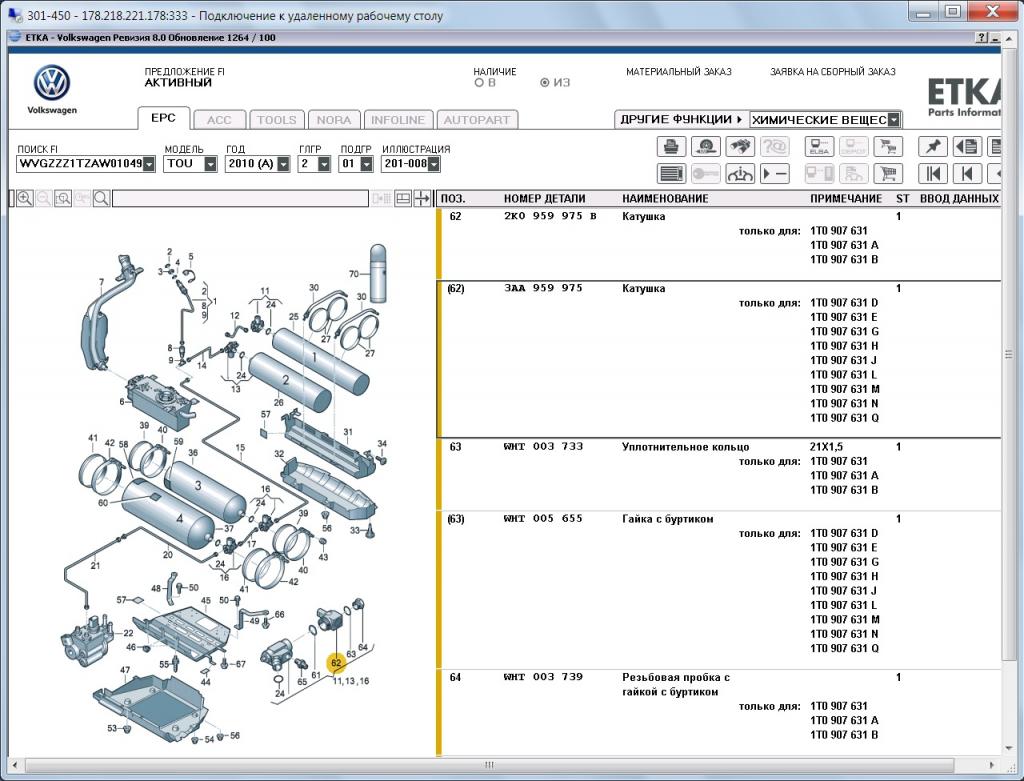Click the double shopping carts icon
The width and height of the screenshot is (1024, 781).
(888, 147)
